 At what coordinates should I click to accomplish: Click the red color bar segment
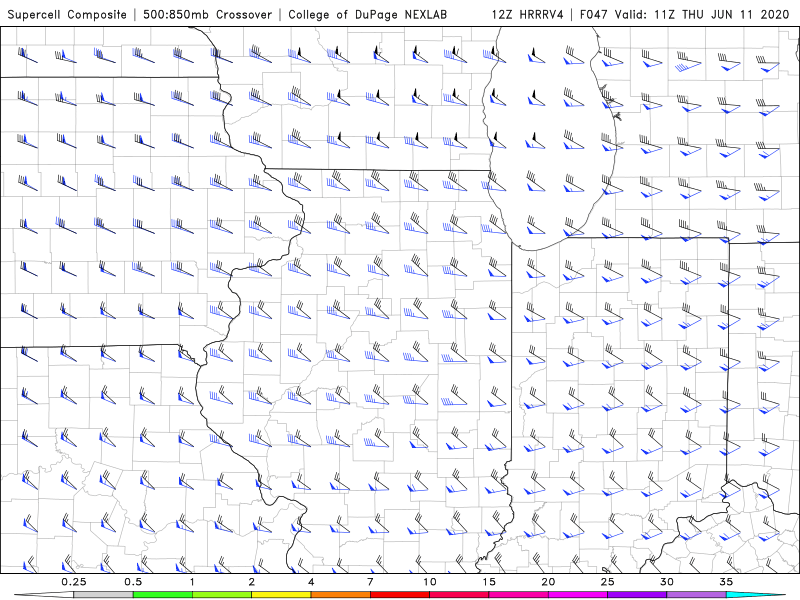tap(400, 595)
